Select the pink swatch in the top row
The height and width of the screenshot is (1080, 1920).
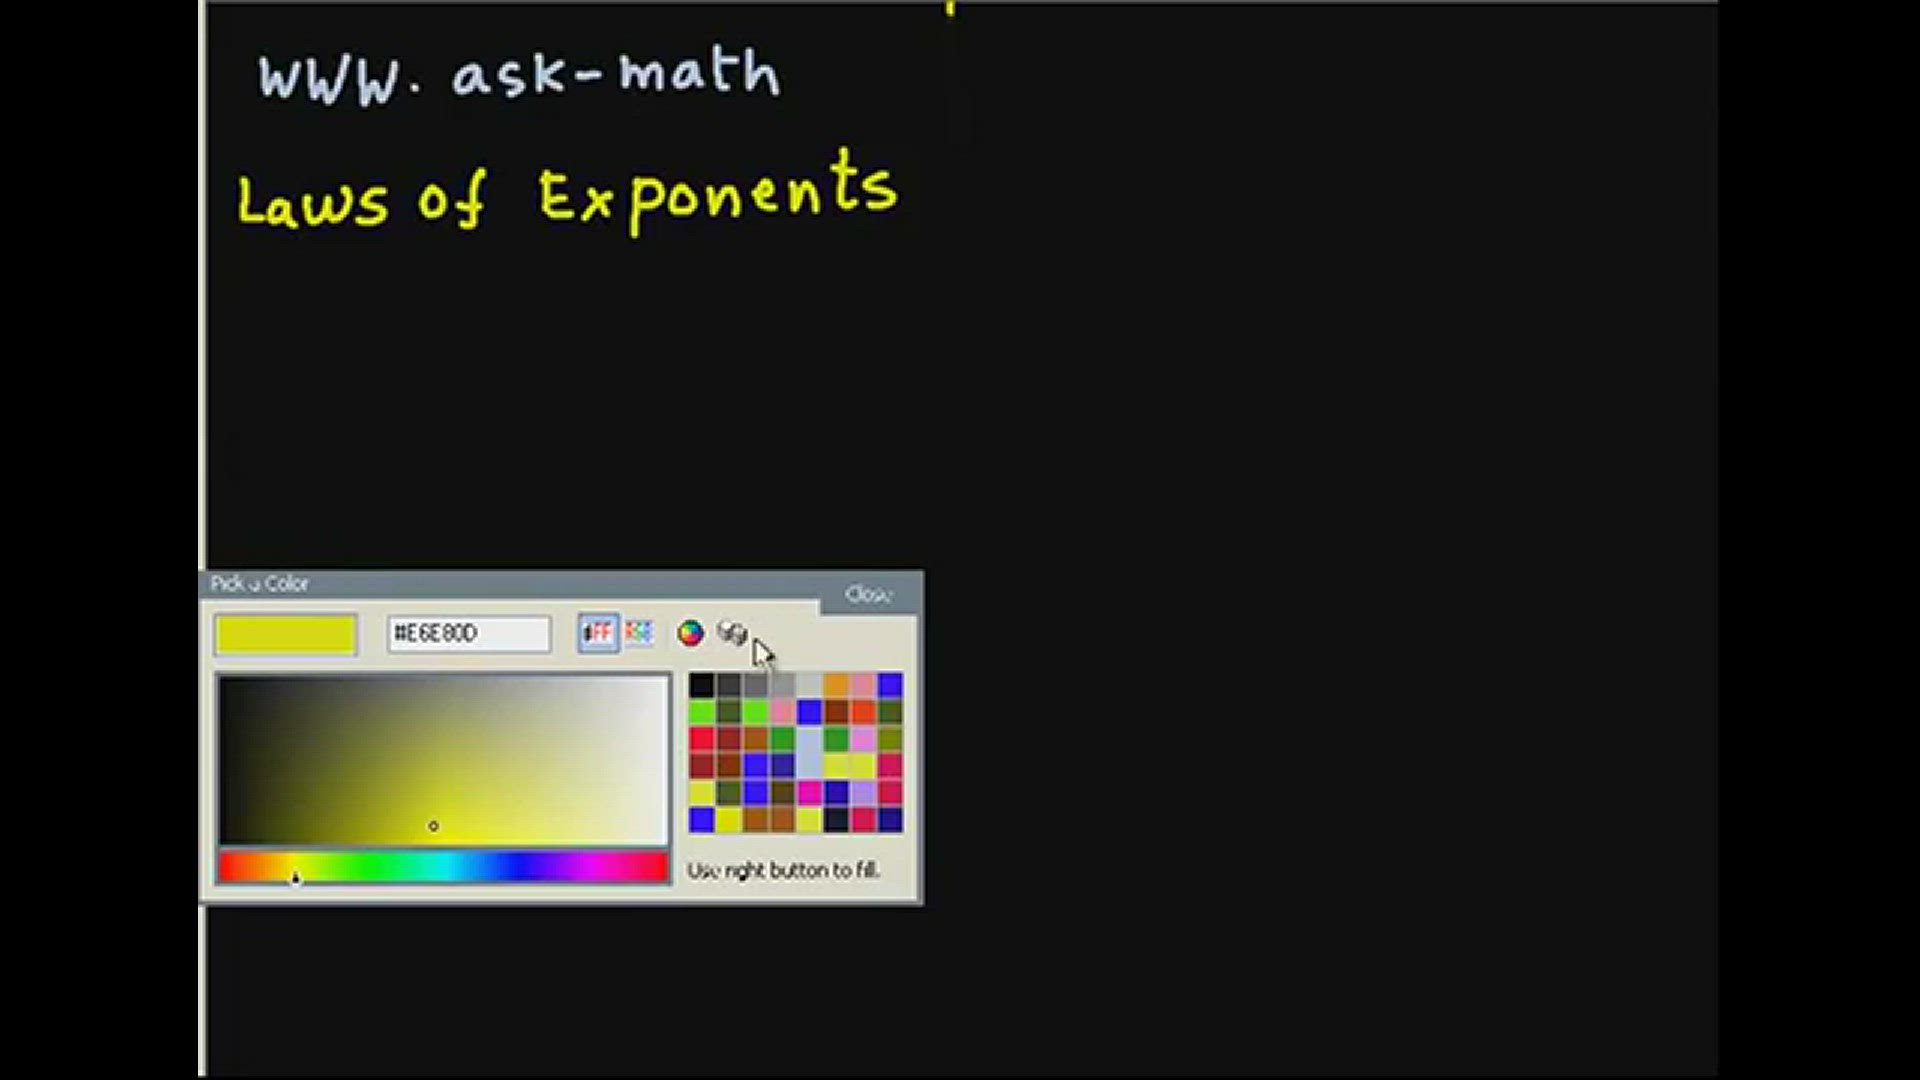[x=863, y=685]
